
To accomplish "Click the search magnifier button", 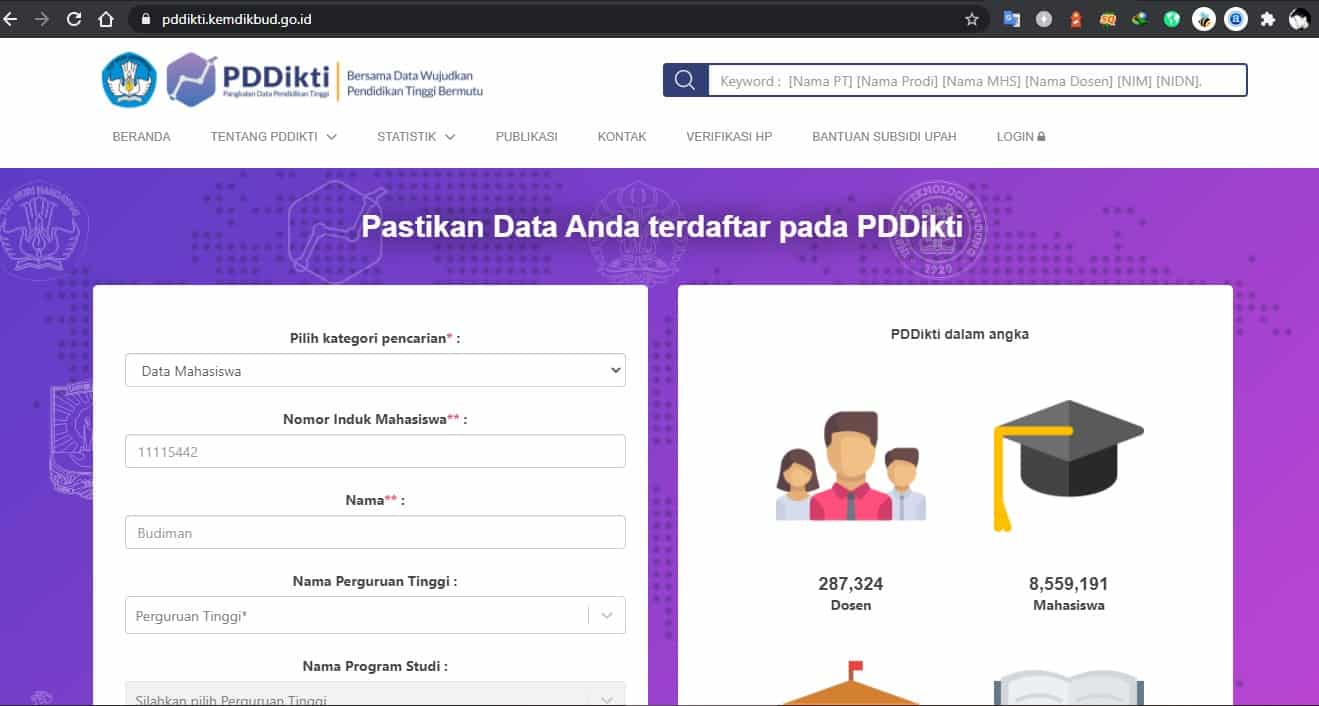I will click(x=685, y=80).
